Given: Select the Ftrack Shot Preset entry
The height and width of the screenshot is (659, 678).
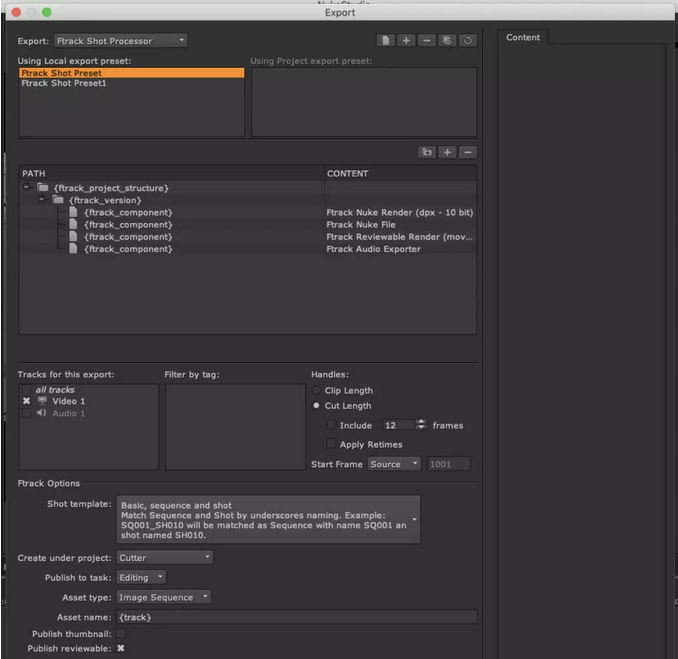Looking at the screenshot, I should click(131, 73).
